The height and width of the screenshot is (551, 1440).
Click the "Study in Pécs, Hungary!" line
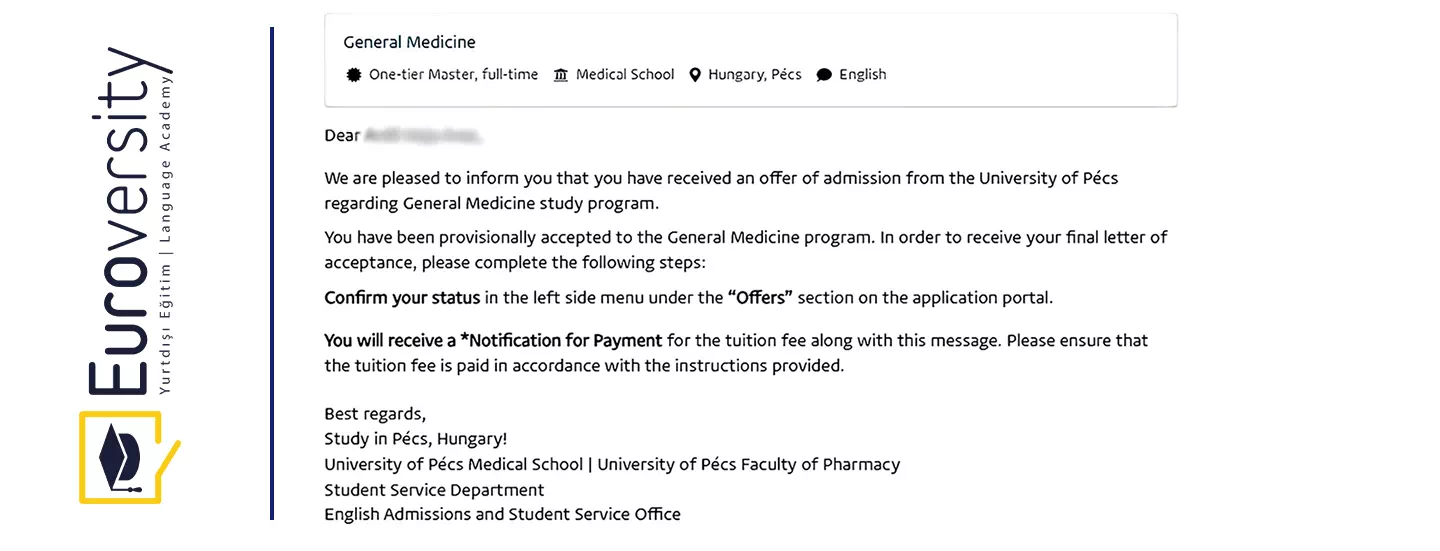pyautogui.click(x=415, y=439)
